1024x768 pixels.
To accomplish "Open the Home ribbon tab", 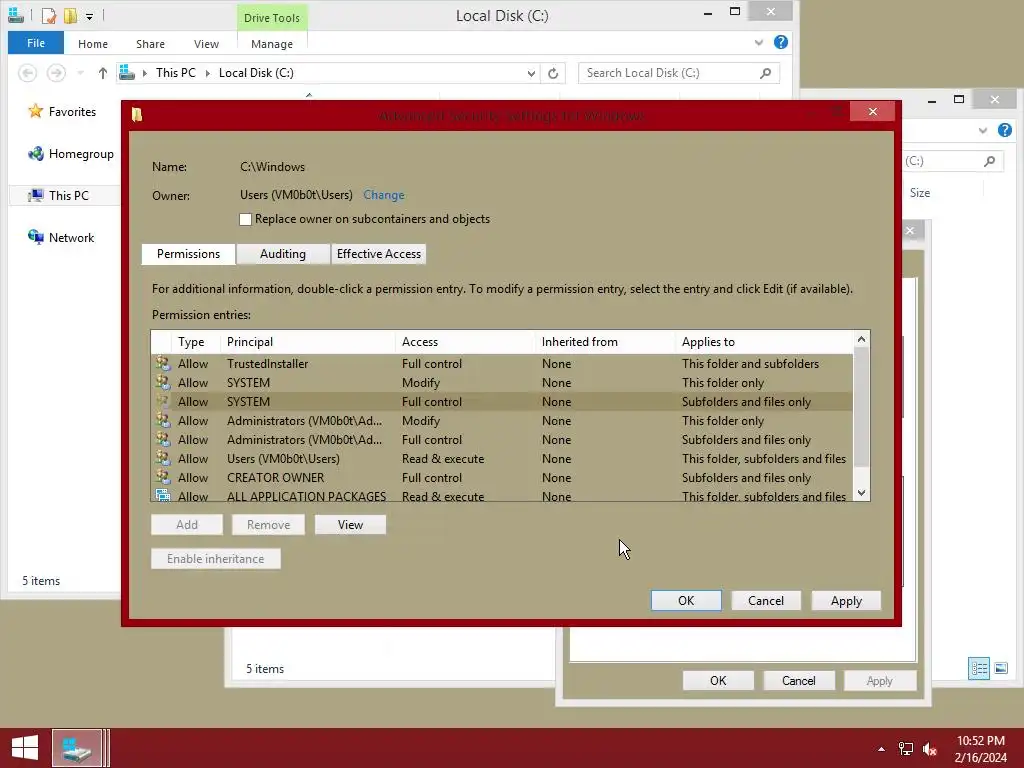I will (93, 44).
